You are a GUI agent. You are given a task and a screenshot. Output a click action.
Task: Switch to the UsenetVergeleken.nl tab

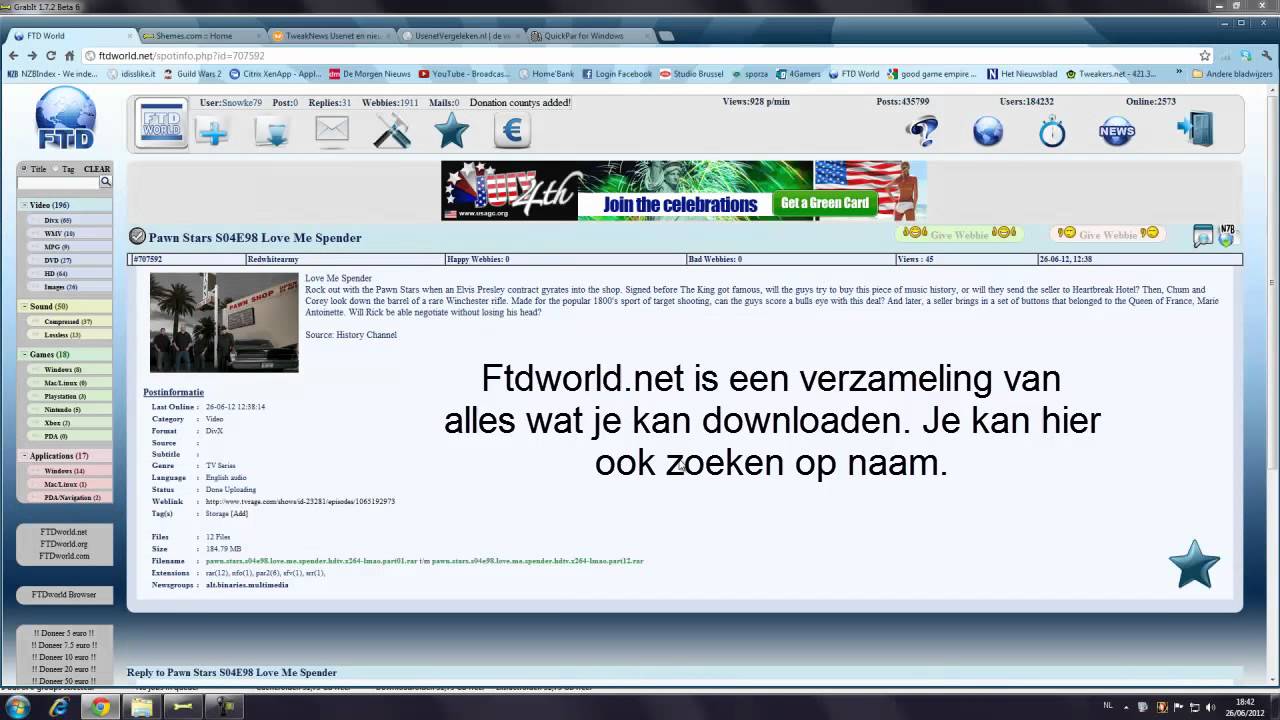(x=463, y=36)
